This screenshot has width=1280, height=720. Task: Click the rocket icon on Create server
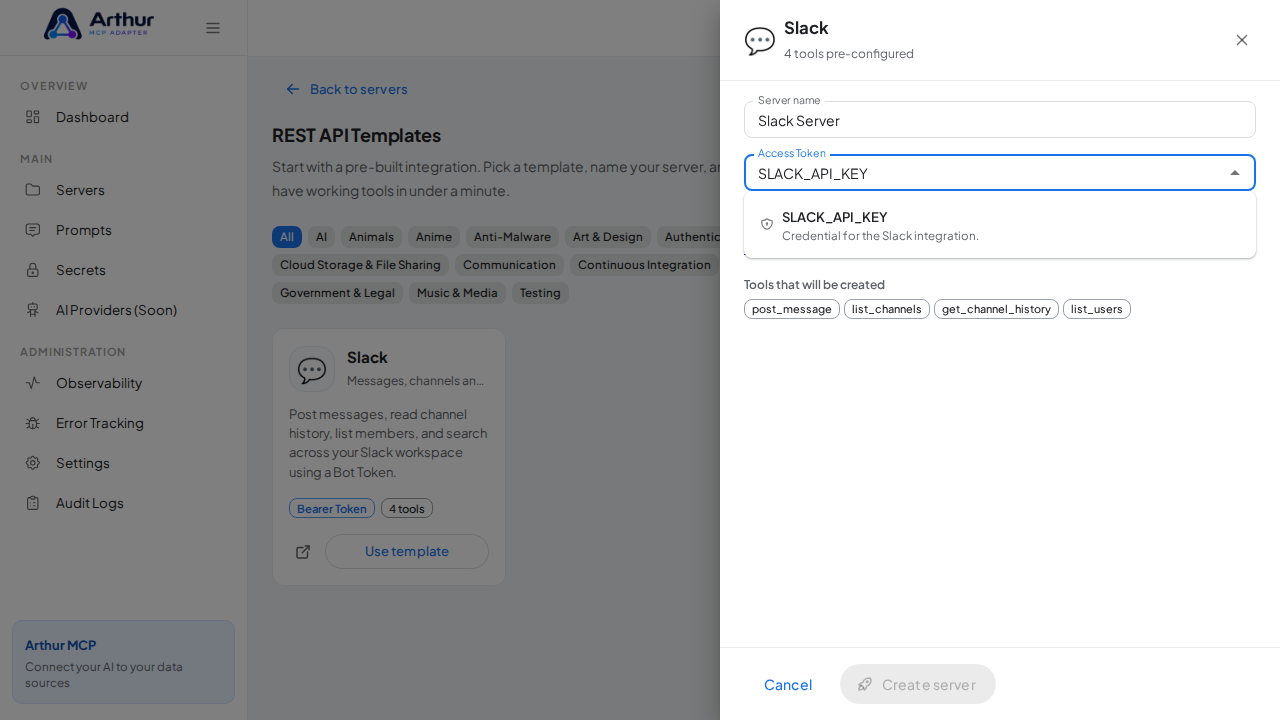[x=865, y=684]
